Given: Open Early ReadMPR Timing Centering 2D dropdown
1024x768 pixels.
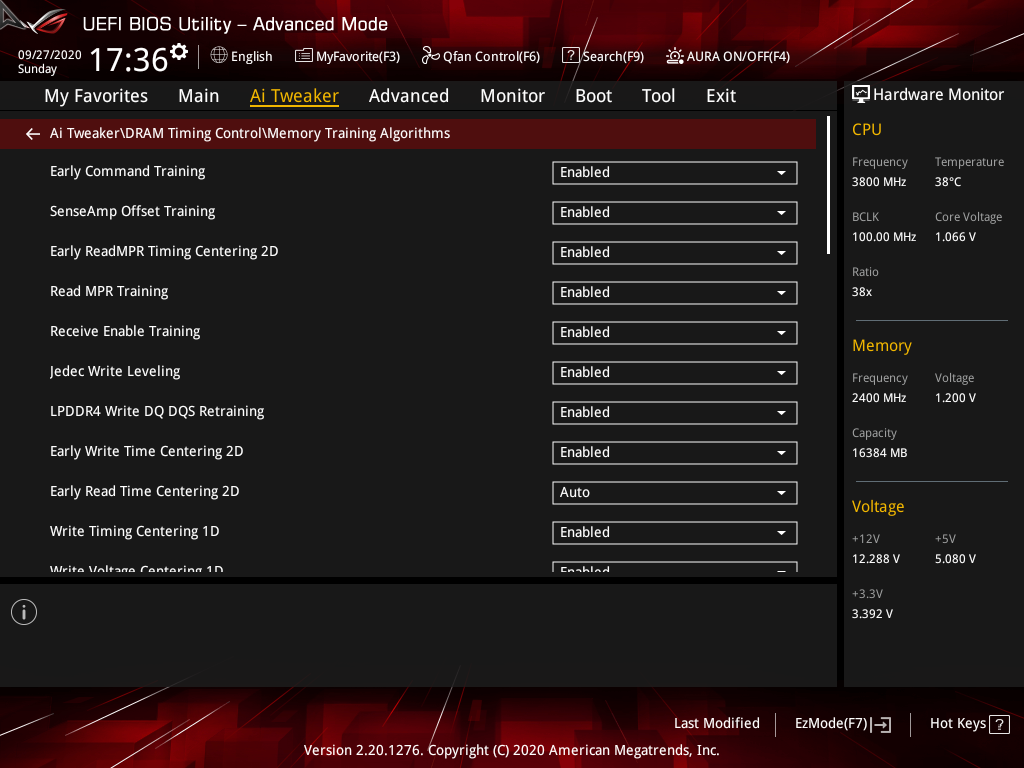Looking at the screenshot, I should click(x=675, y=253).
